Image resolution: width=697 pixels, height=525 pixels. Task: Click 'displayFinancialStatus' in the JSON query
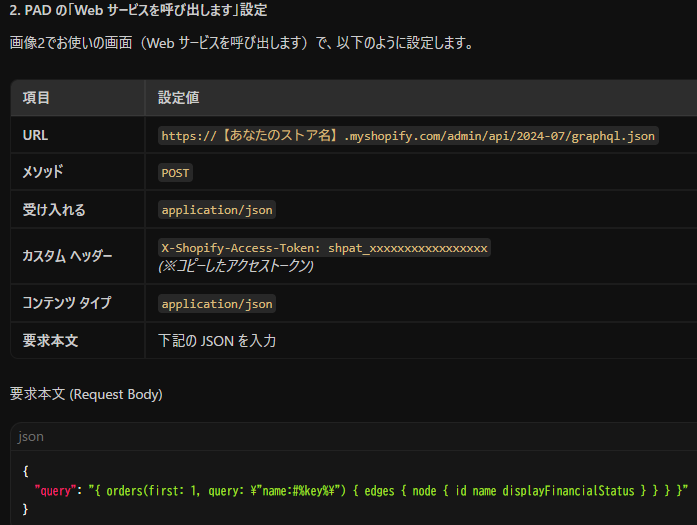pos(568,491)
